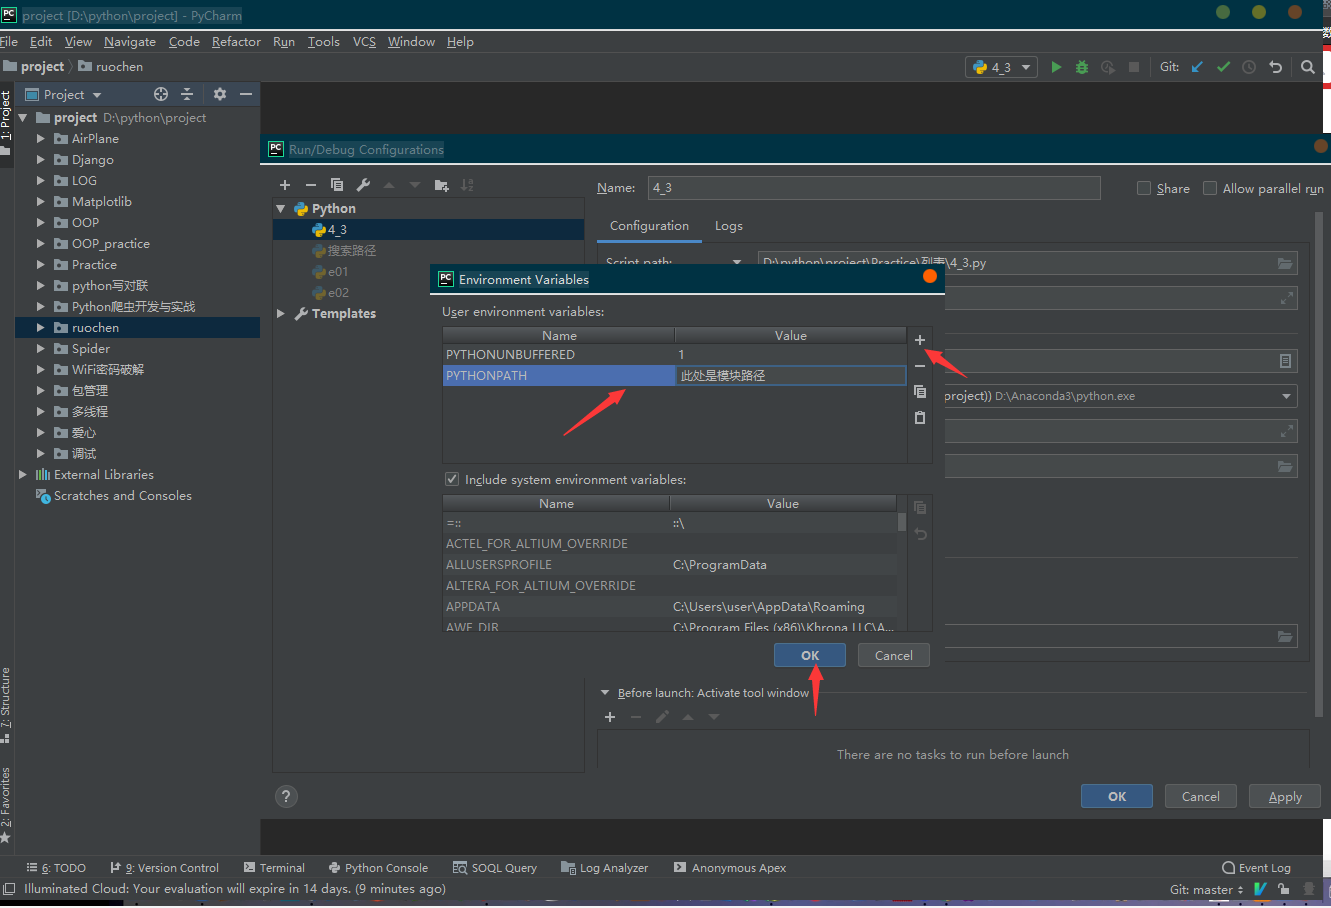The image size is (1331, 908).
Task: Run the 4_3 configuration with green play icon
Action: point(1056,67)
